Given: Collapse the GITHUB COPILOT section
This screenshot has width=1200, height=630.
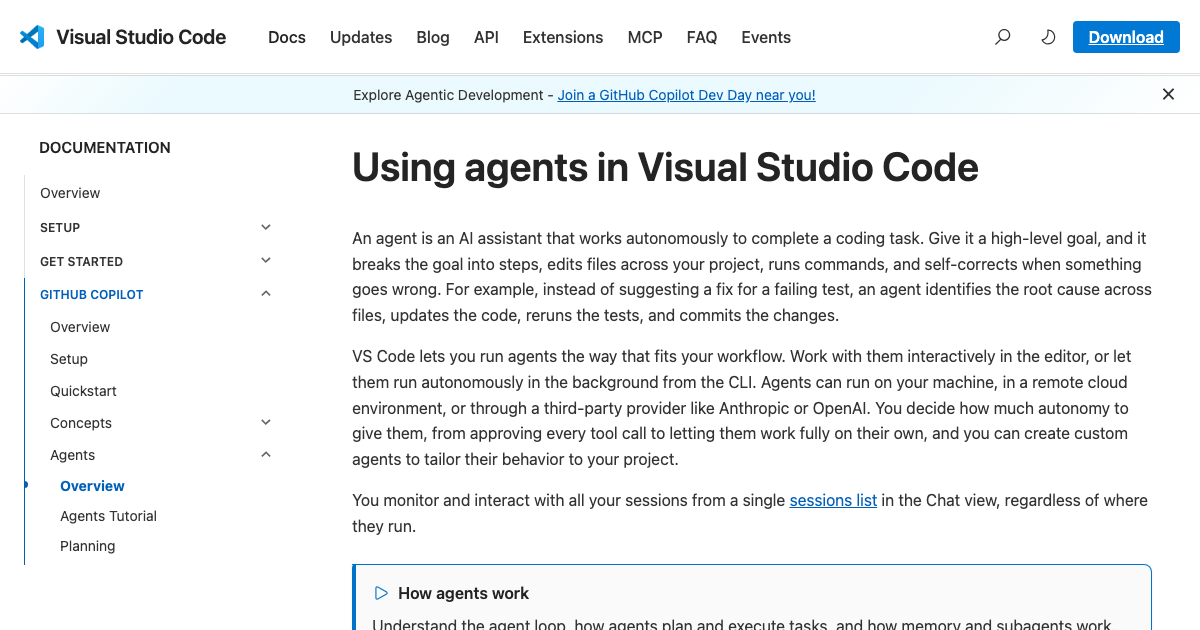Looking at the screenshot, I should click(265, 293).
